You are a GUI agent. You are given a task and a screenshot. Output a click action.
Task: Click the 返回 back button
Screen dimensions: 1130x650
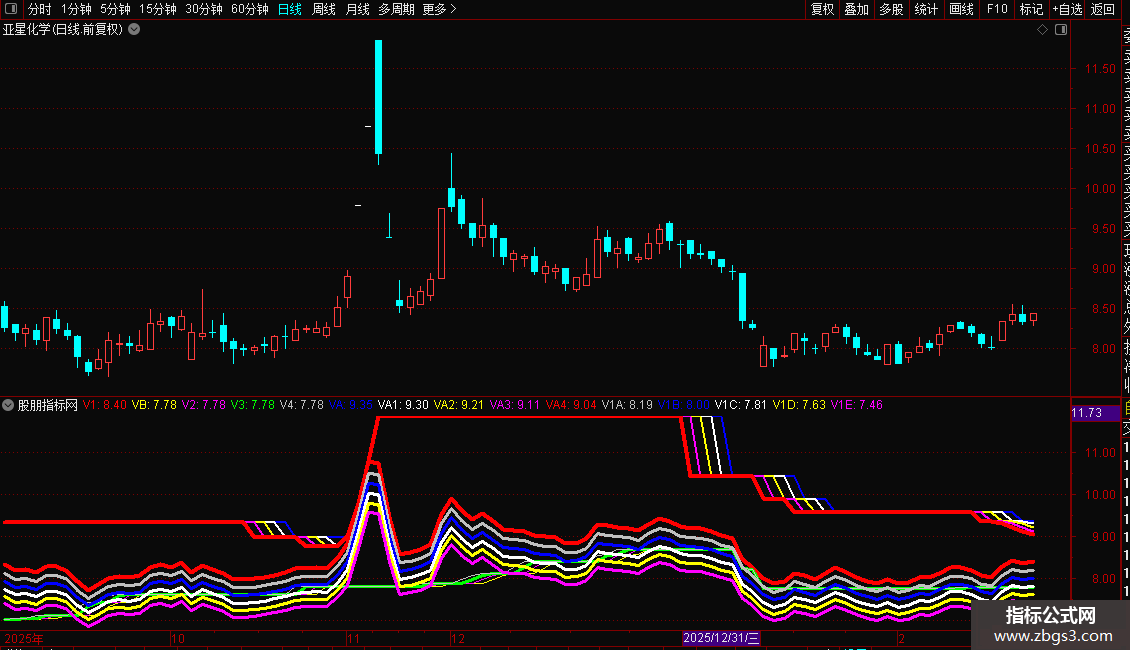[1103, 9]
